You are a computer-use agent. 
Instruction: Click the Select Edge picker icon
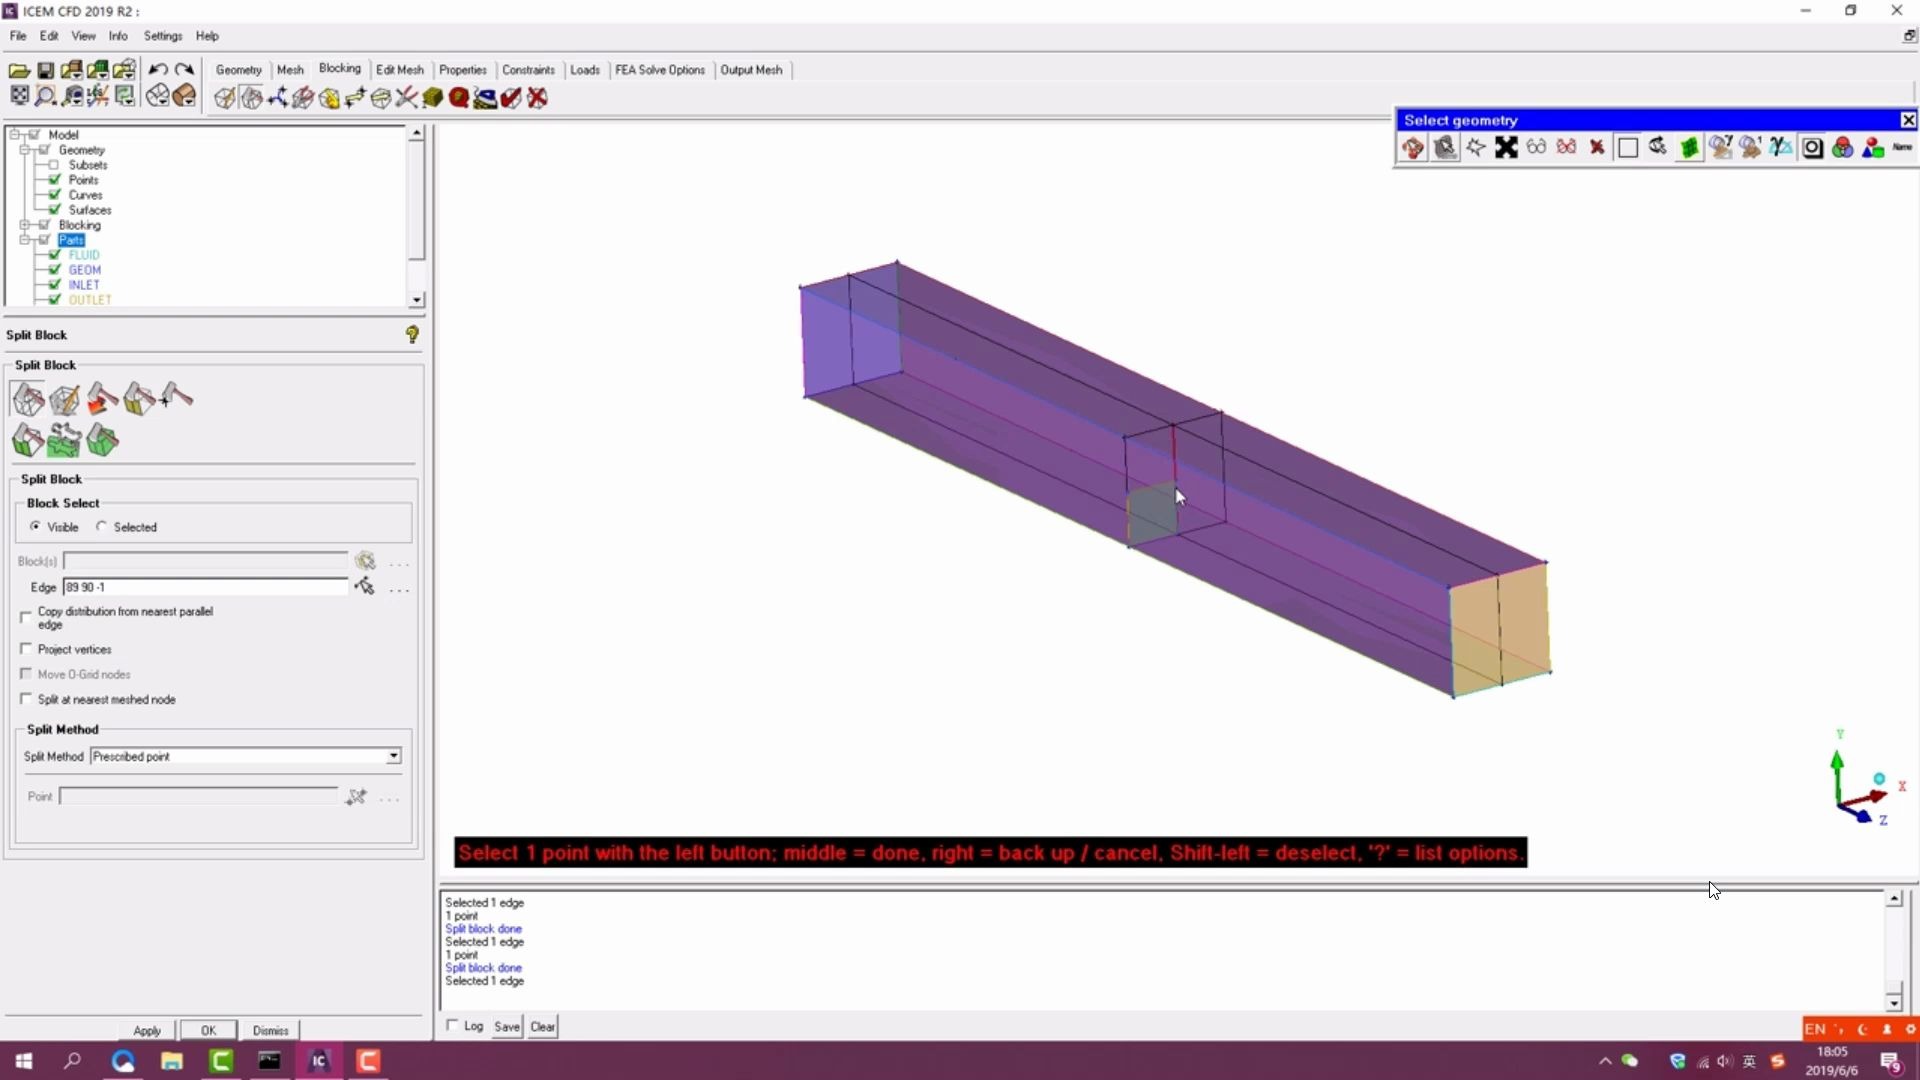pyautogui.click(x=365, y=587)
